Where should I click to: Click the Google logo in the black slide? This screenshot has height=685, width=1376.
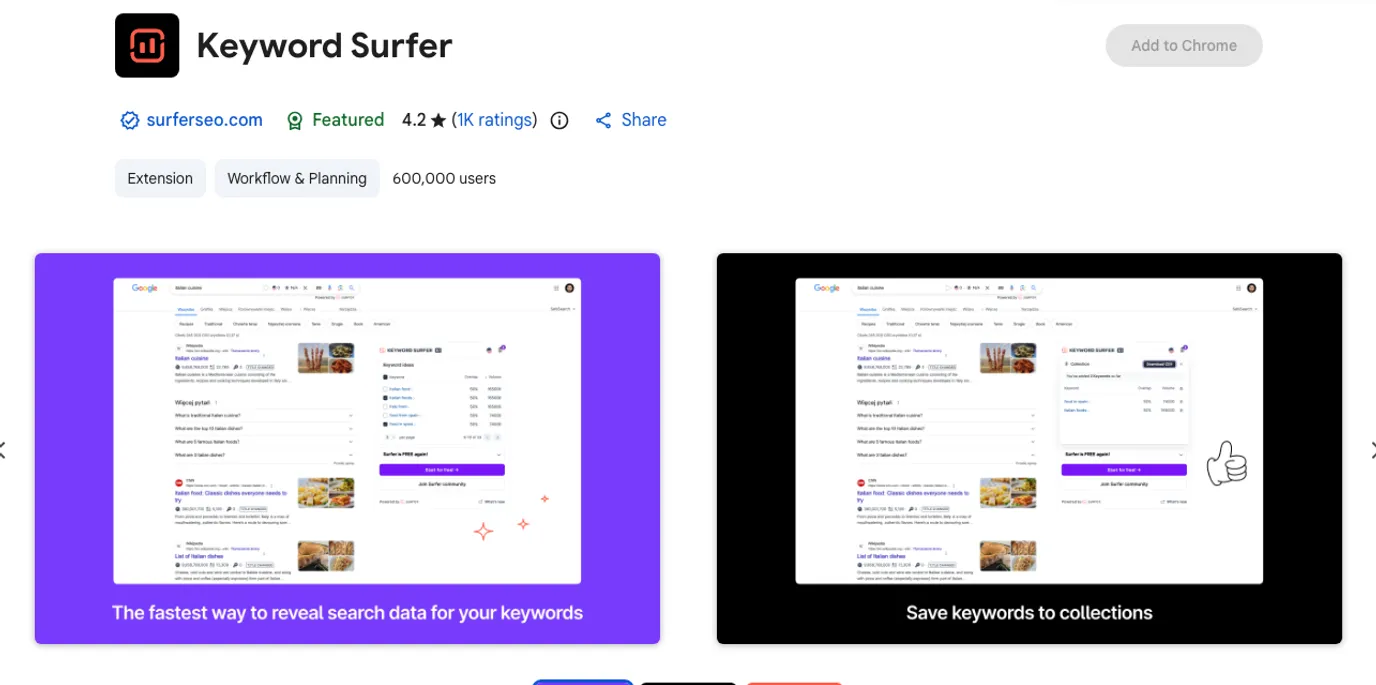point(827,288)
